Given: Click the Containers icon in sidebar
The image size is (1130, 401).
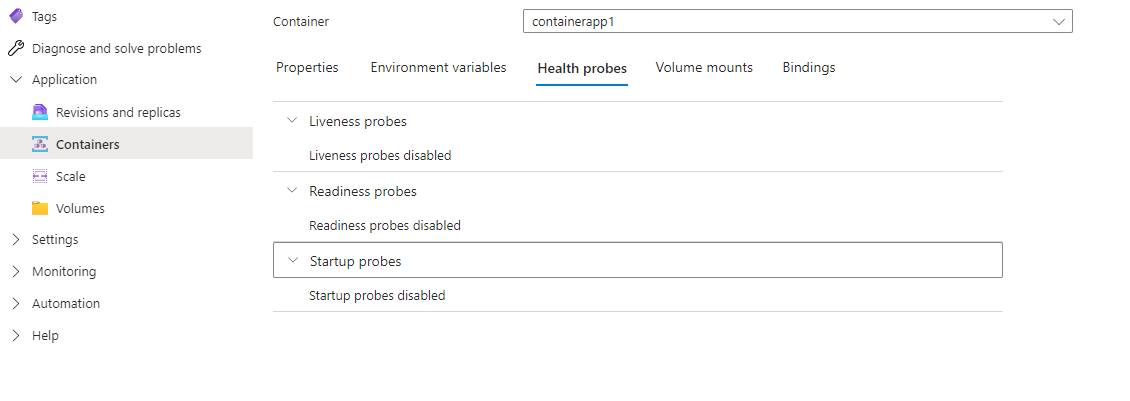Looking at the screenshot, I should (x=40, y=144).
